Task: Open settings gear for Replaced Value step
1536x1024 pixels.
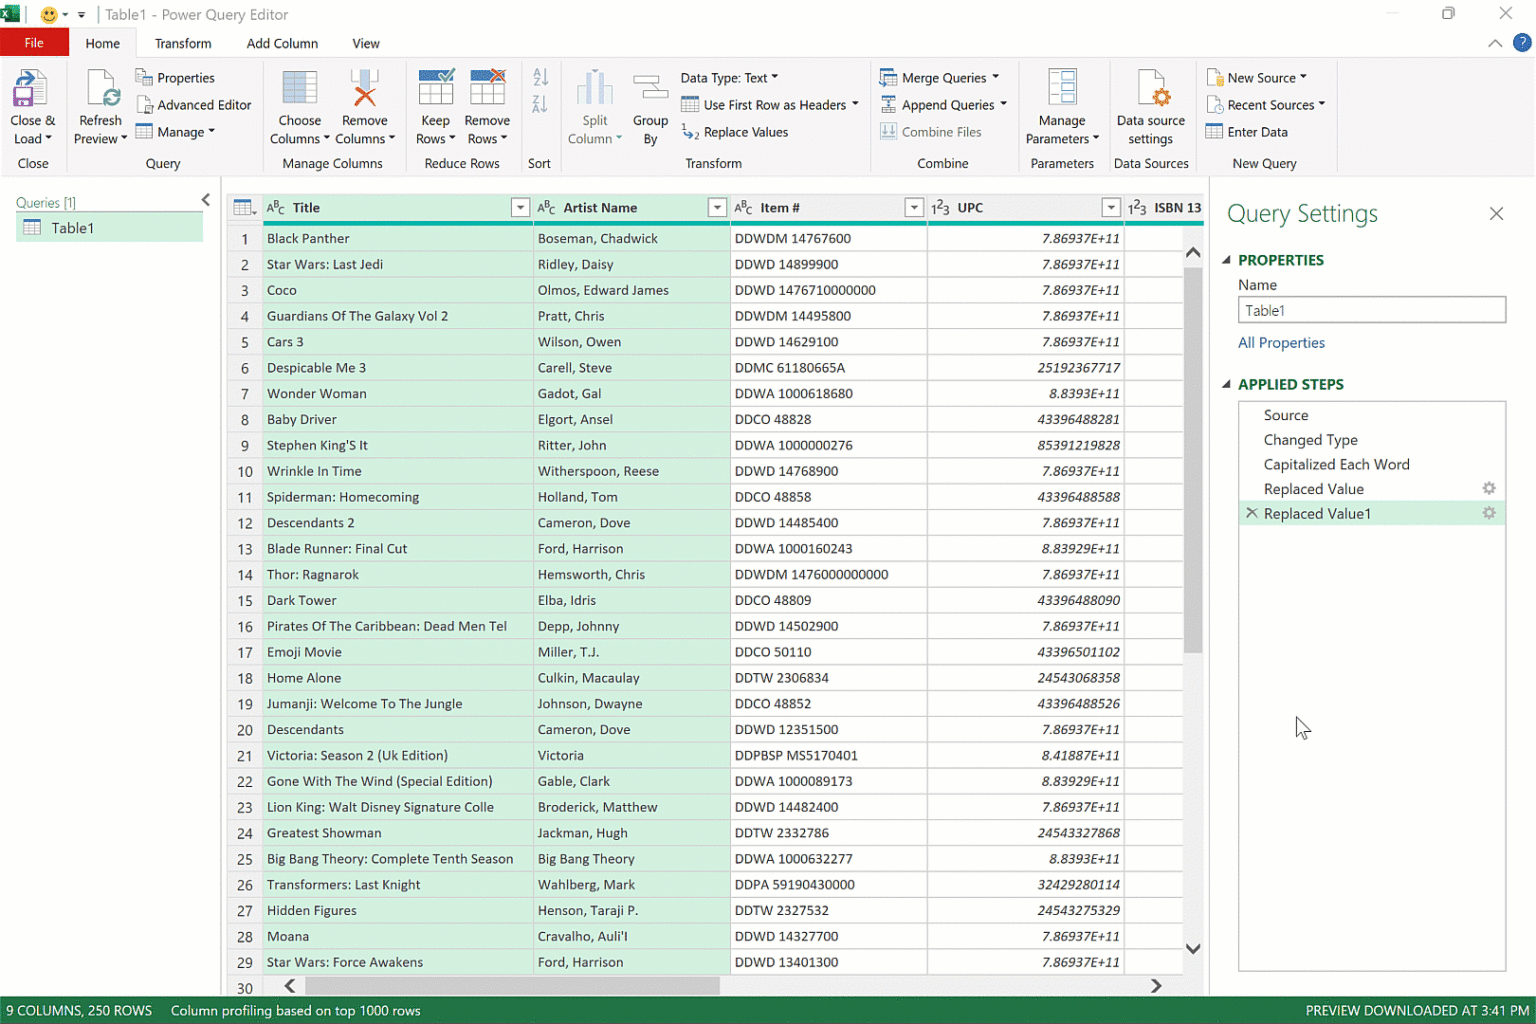Action: pos(1488,489)
